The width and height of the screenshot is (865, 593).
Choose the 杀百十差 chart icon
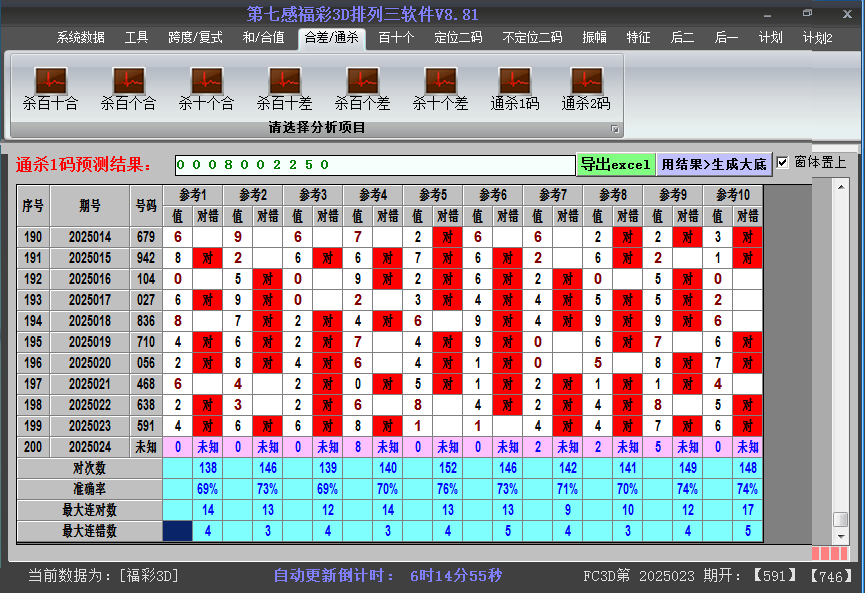coord(284,80)
